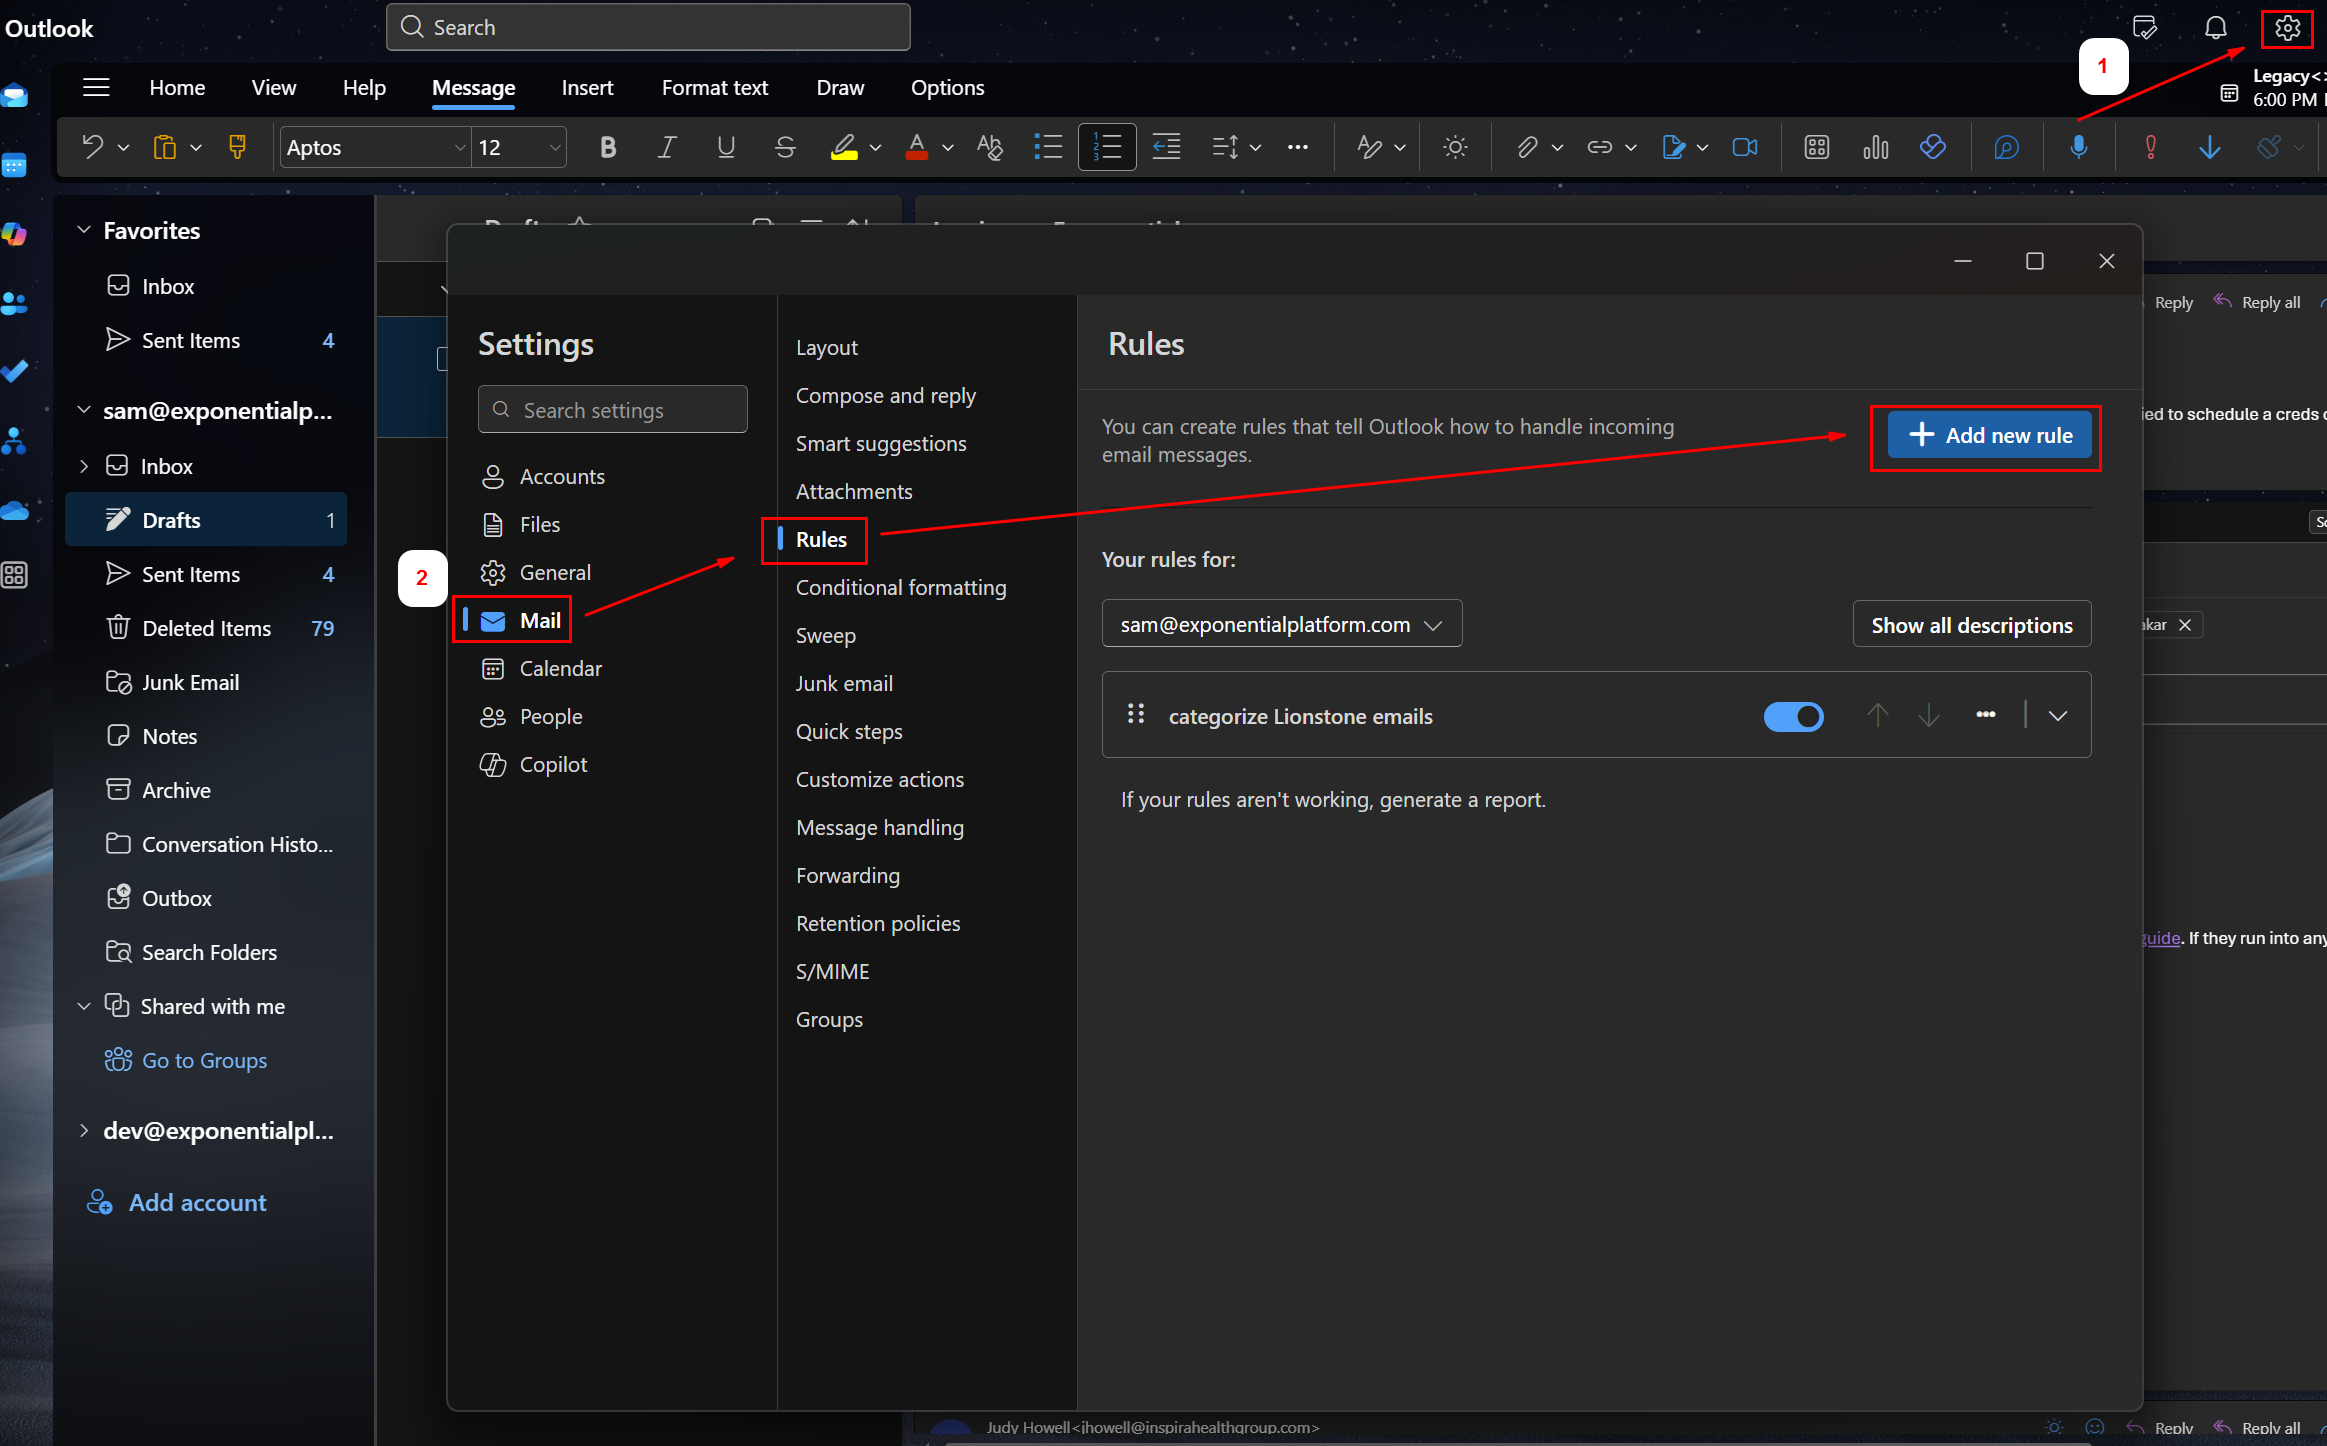Click the Italic formatting icon
2327x1446 pixels.
click(x=666, y=148)
